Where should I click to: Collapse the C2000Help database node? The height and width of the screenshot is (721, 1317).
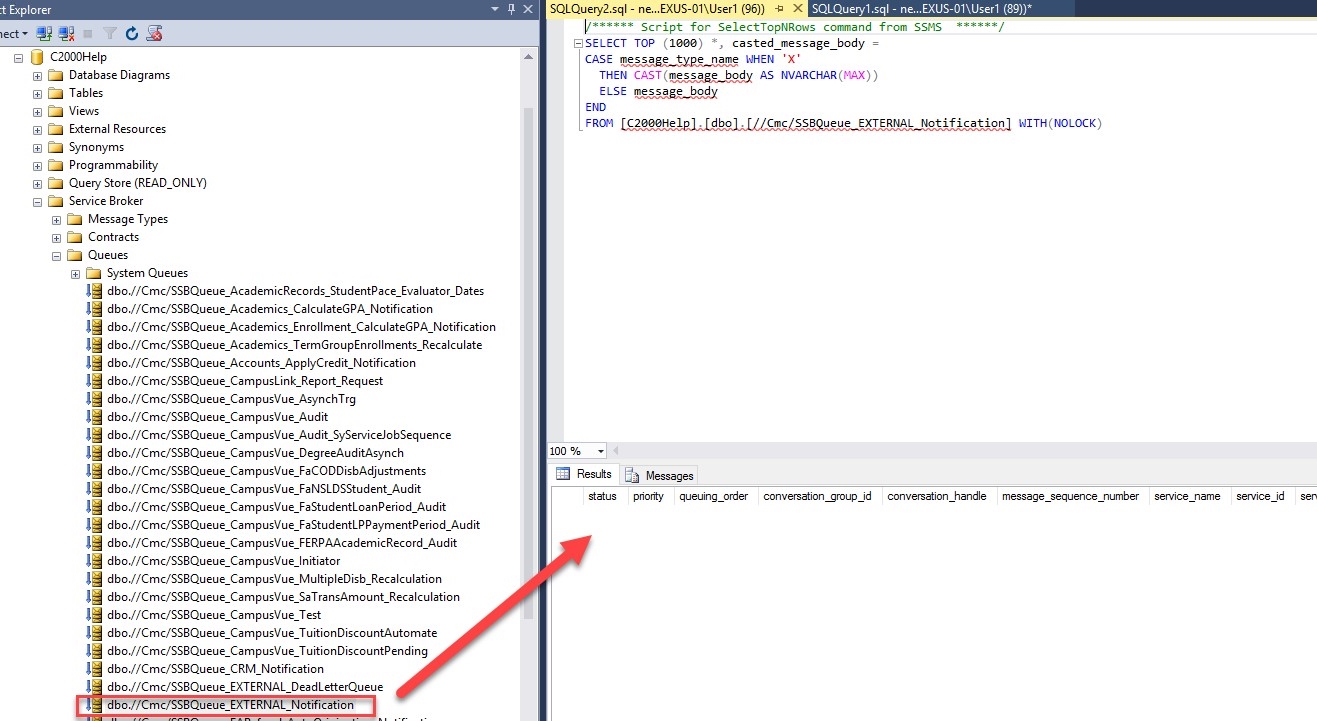pos(18,57)
